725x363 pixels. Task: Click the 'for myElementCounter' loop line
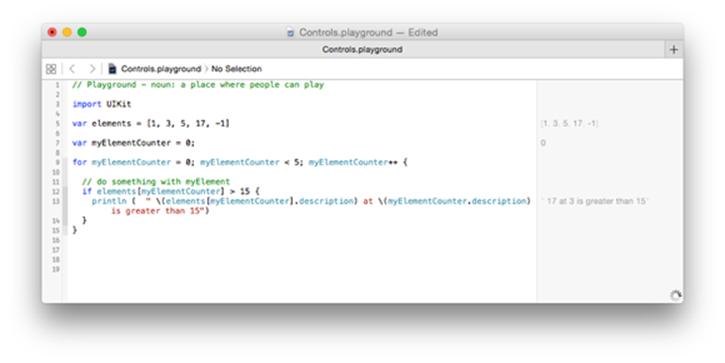(x=240, y=162)
